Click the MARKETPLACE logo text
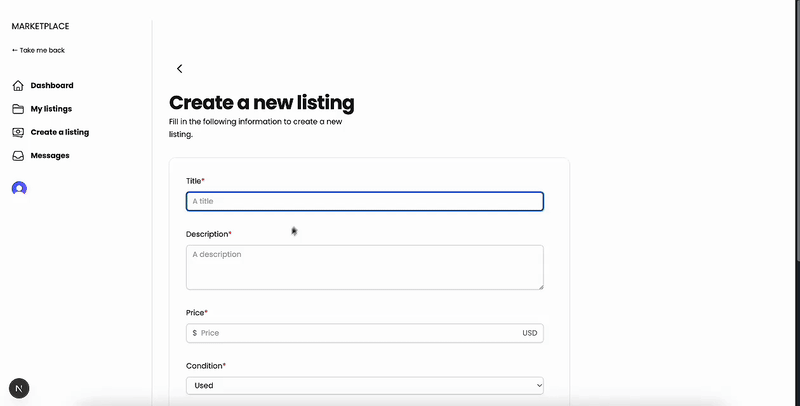This screenshot has width=800, height=406. click(x=40, y=27)
